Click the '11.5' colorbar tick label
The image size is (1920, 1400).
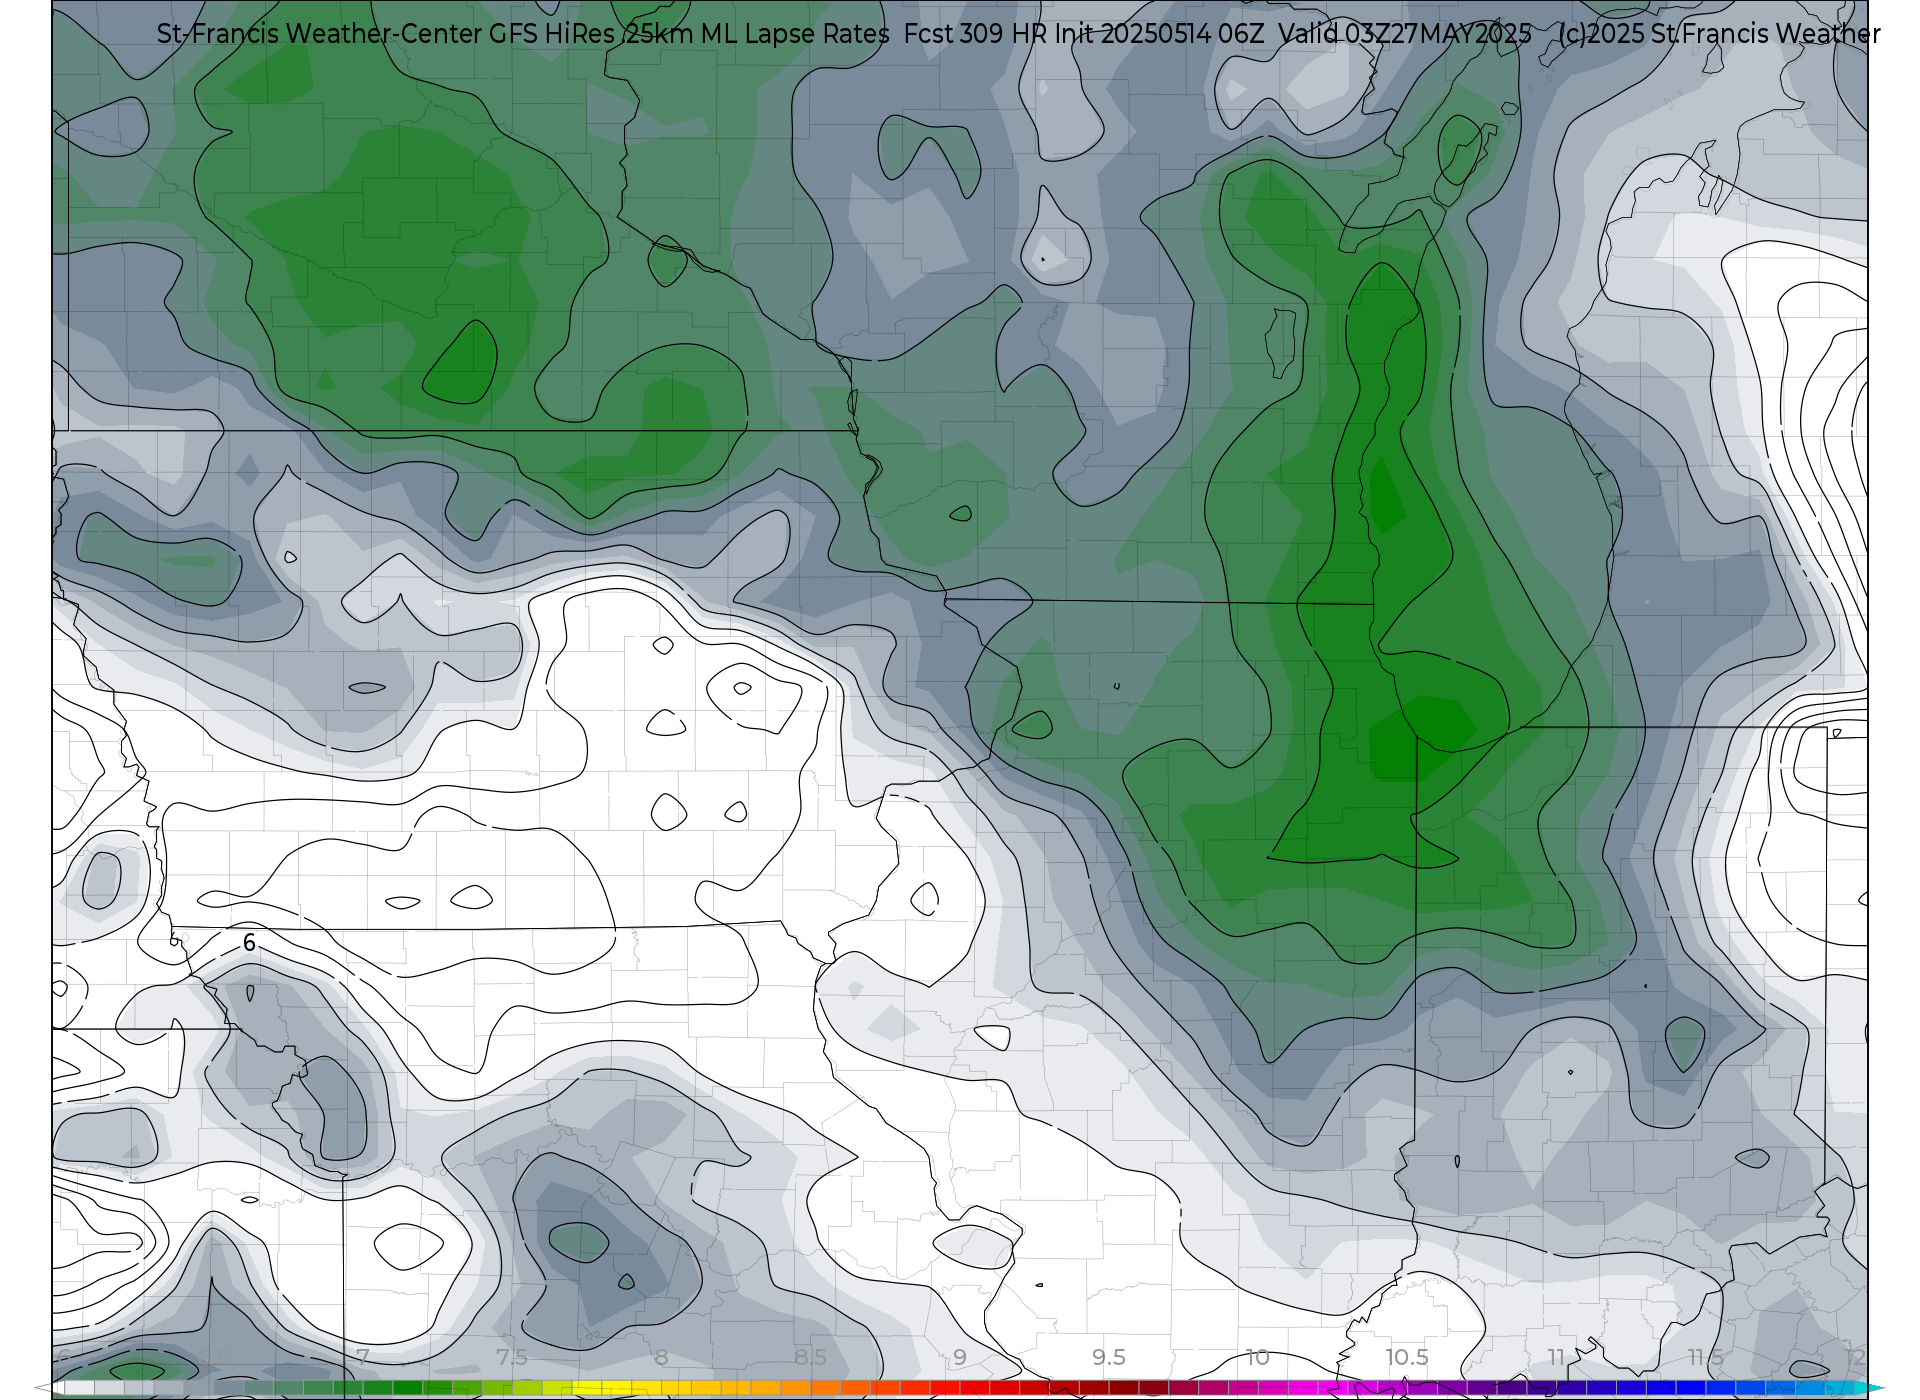pos(1705,1357)
